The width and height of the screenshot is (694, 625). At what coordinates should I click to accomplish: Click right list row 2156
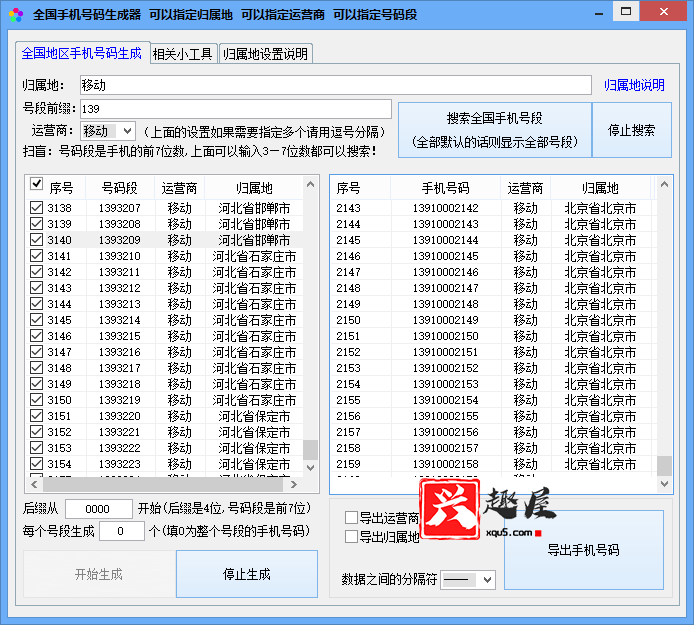494,416
